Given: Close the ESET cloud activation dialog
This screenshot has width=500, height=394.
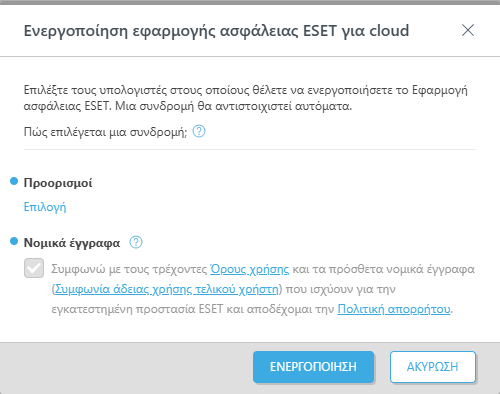Looking at the screenshot, I should (468, 30).
